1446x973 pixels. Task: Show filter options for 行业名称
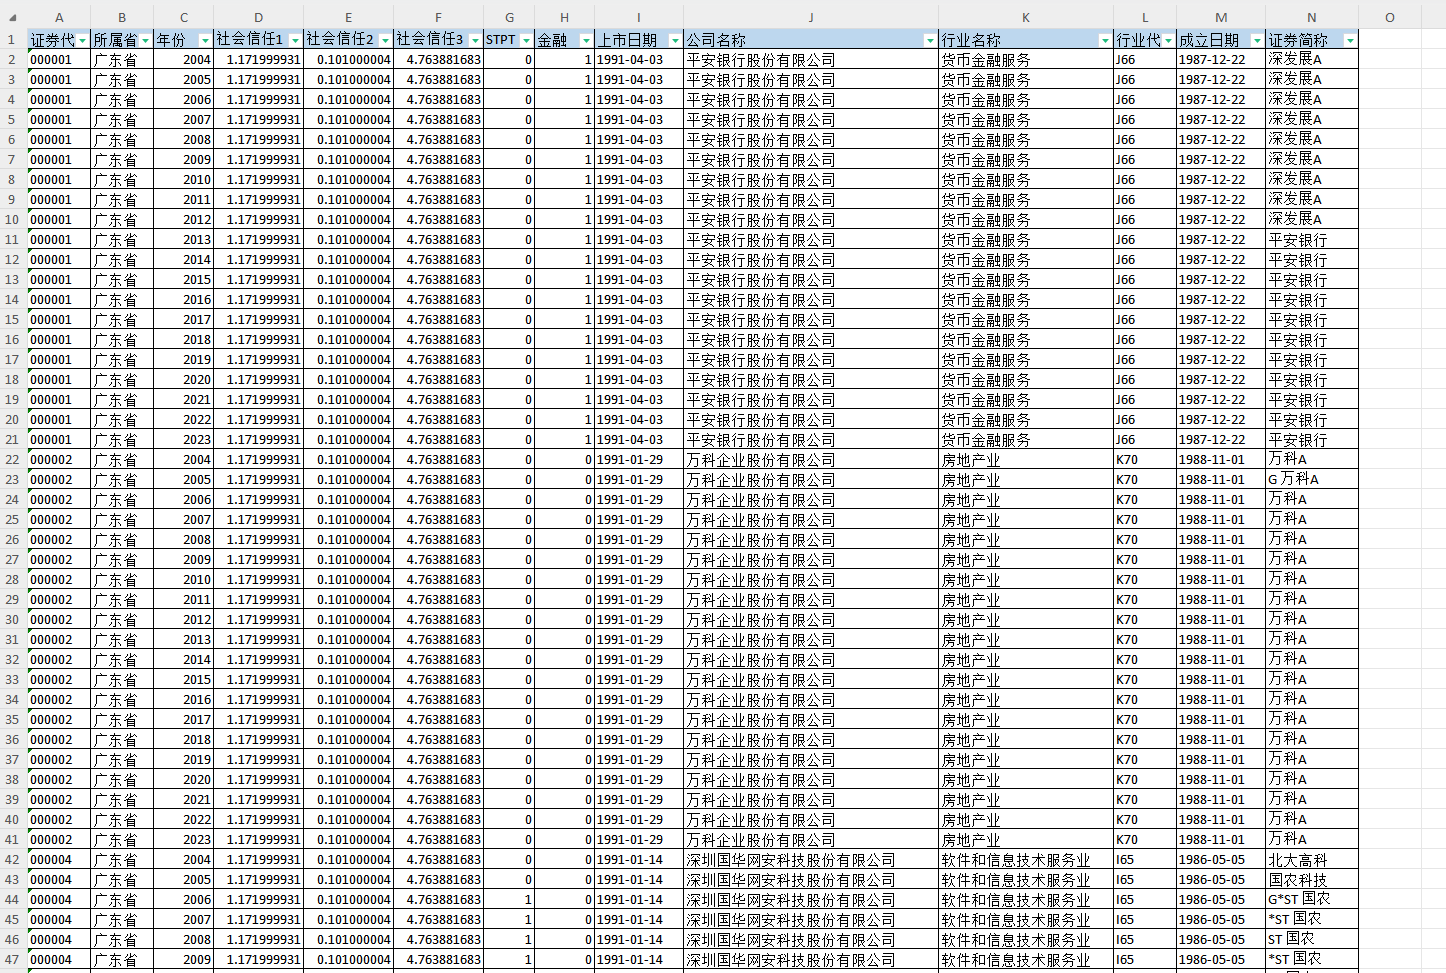pos(1105,40)
